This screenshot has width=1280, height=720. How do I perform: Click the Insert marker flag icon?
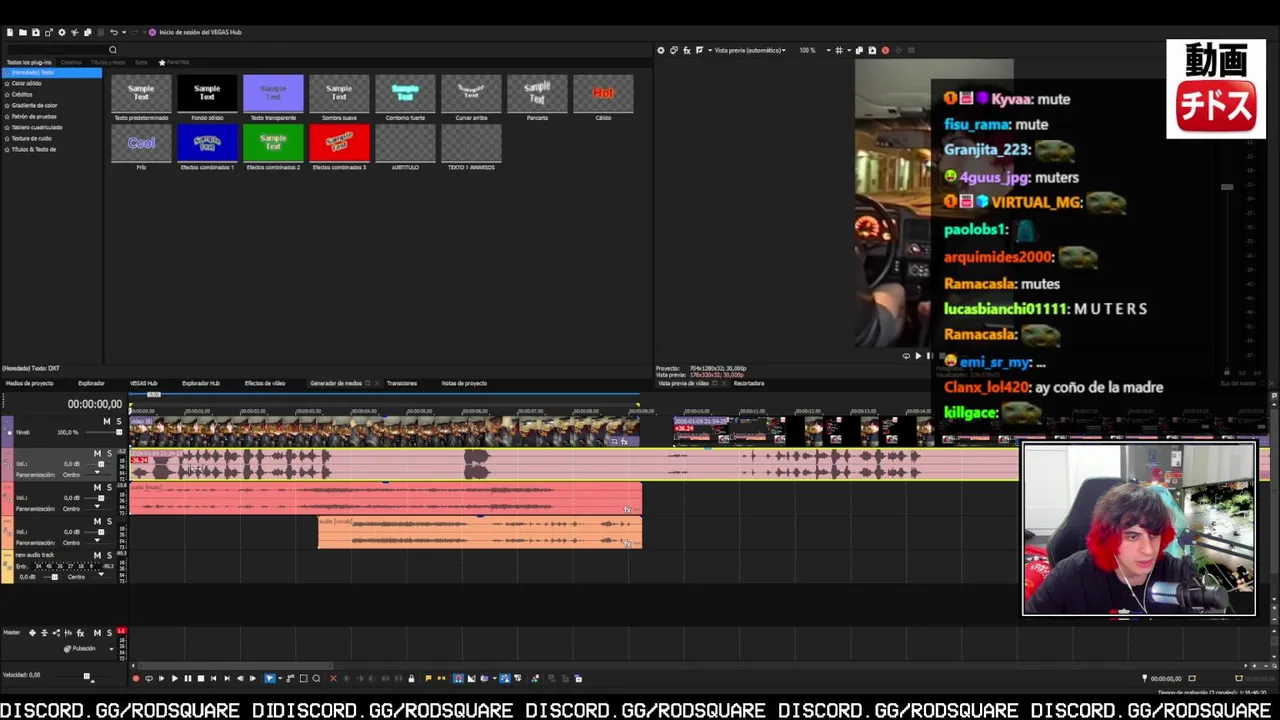click(x=428, y=679)
